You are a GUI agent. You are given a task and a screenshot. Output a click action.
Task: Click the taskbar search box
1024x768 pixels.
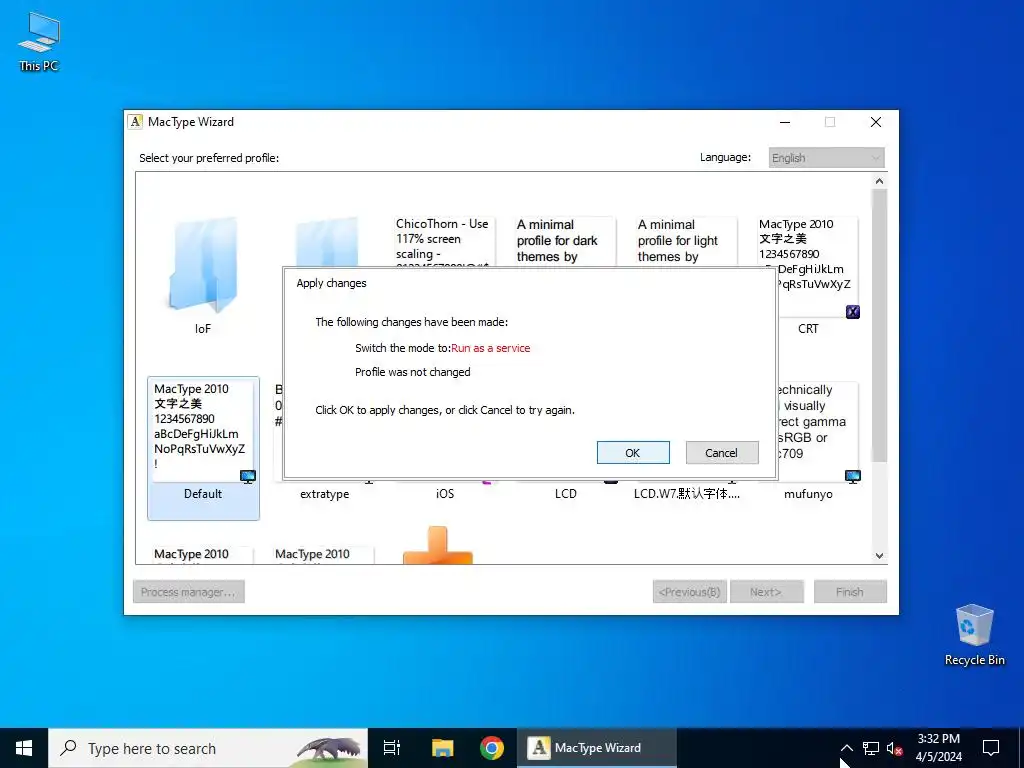pos(208,748)
